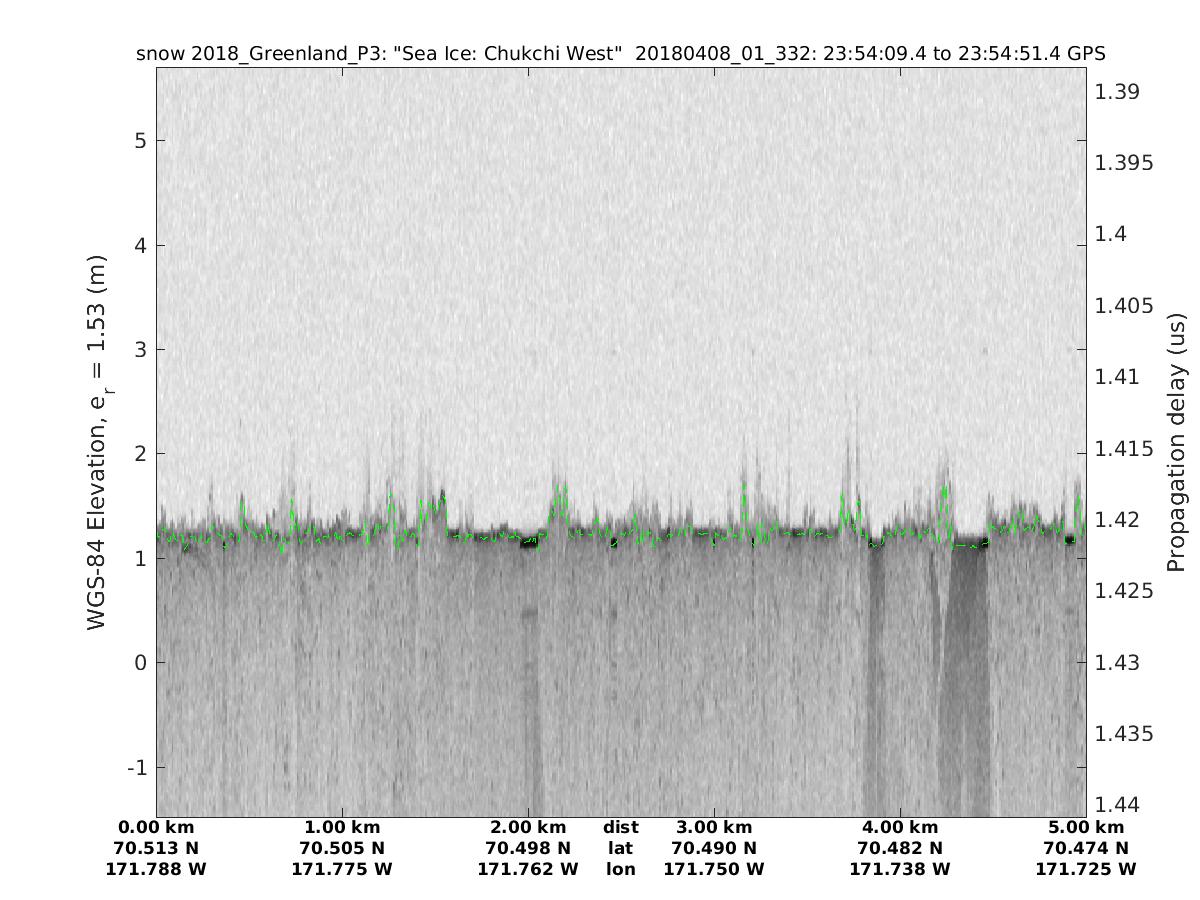Image resolution: width=1200 pixels, height=900 pixels.
Task: Select the "1.415" propagation delay tick label
Action: coord(1122,448)
